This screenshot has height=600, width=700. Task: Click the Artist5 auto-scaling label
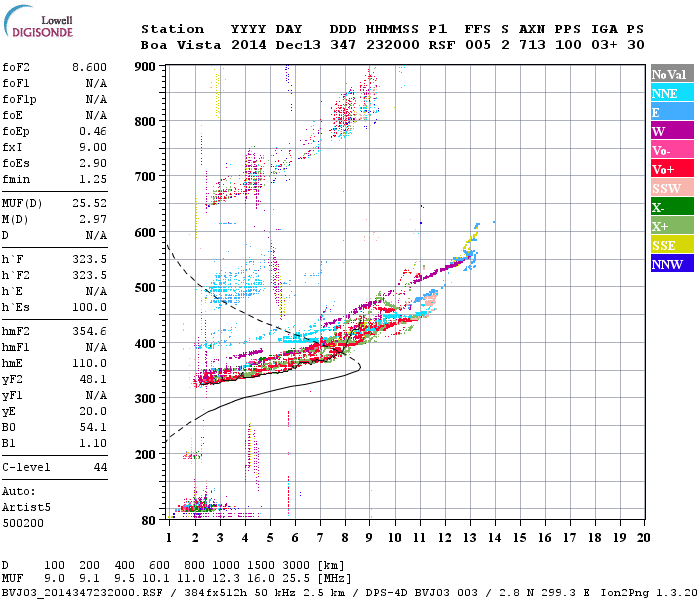pyautogui.click(x=26, y=508)
